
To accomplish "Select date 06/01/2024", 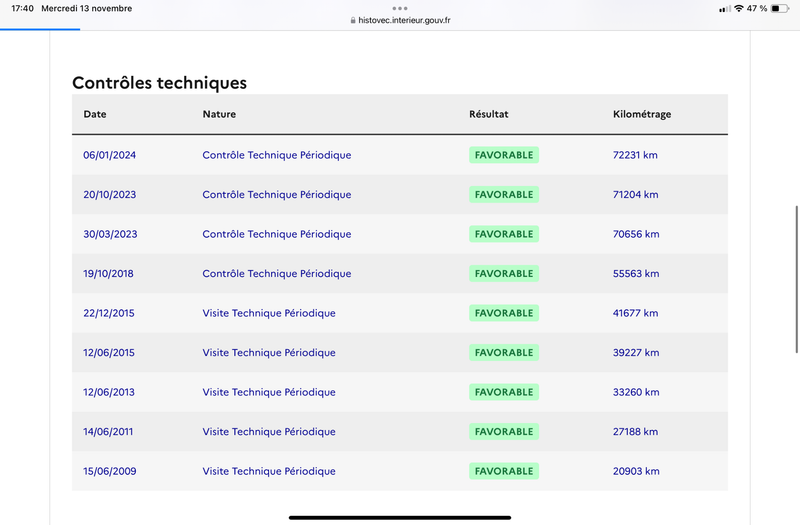I will [x=110, y=155].
